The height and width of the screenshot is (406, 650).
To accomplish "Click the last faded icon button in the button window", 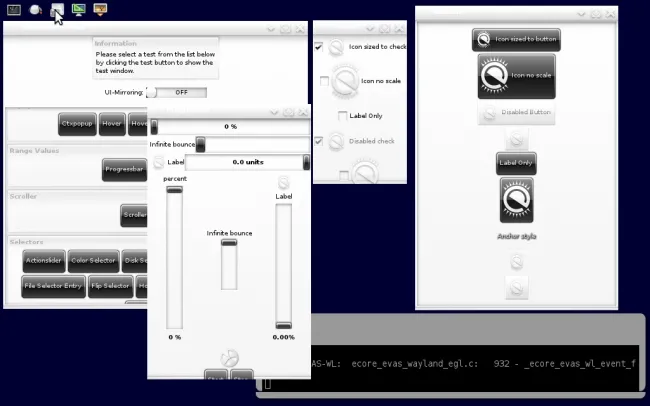I will [x=517, y=288].
